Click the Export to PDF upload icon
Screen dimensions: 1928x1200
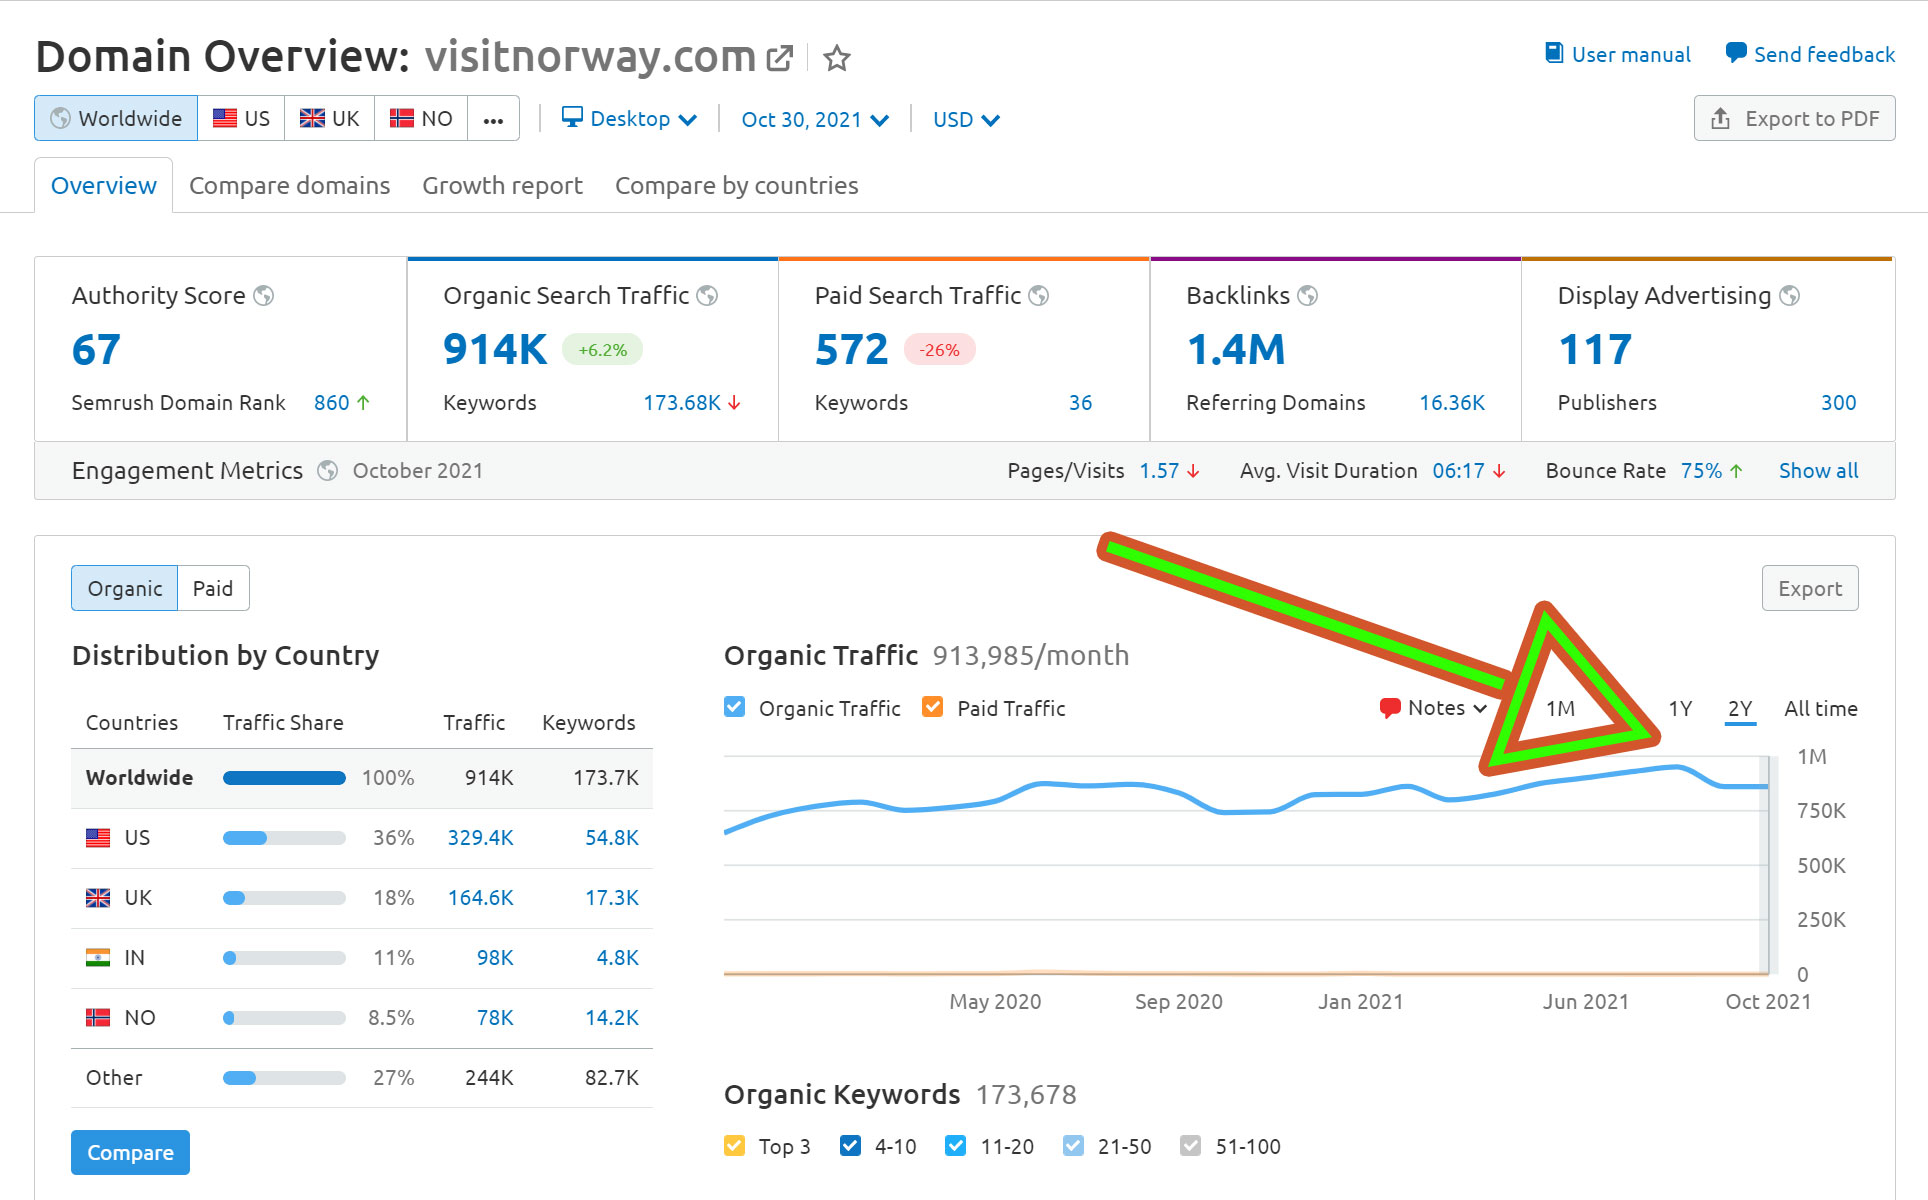click(1720, 119)
